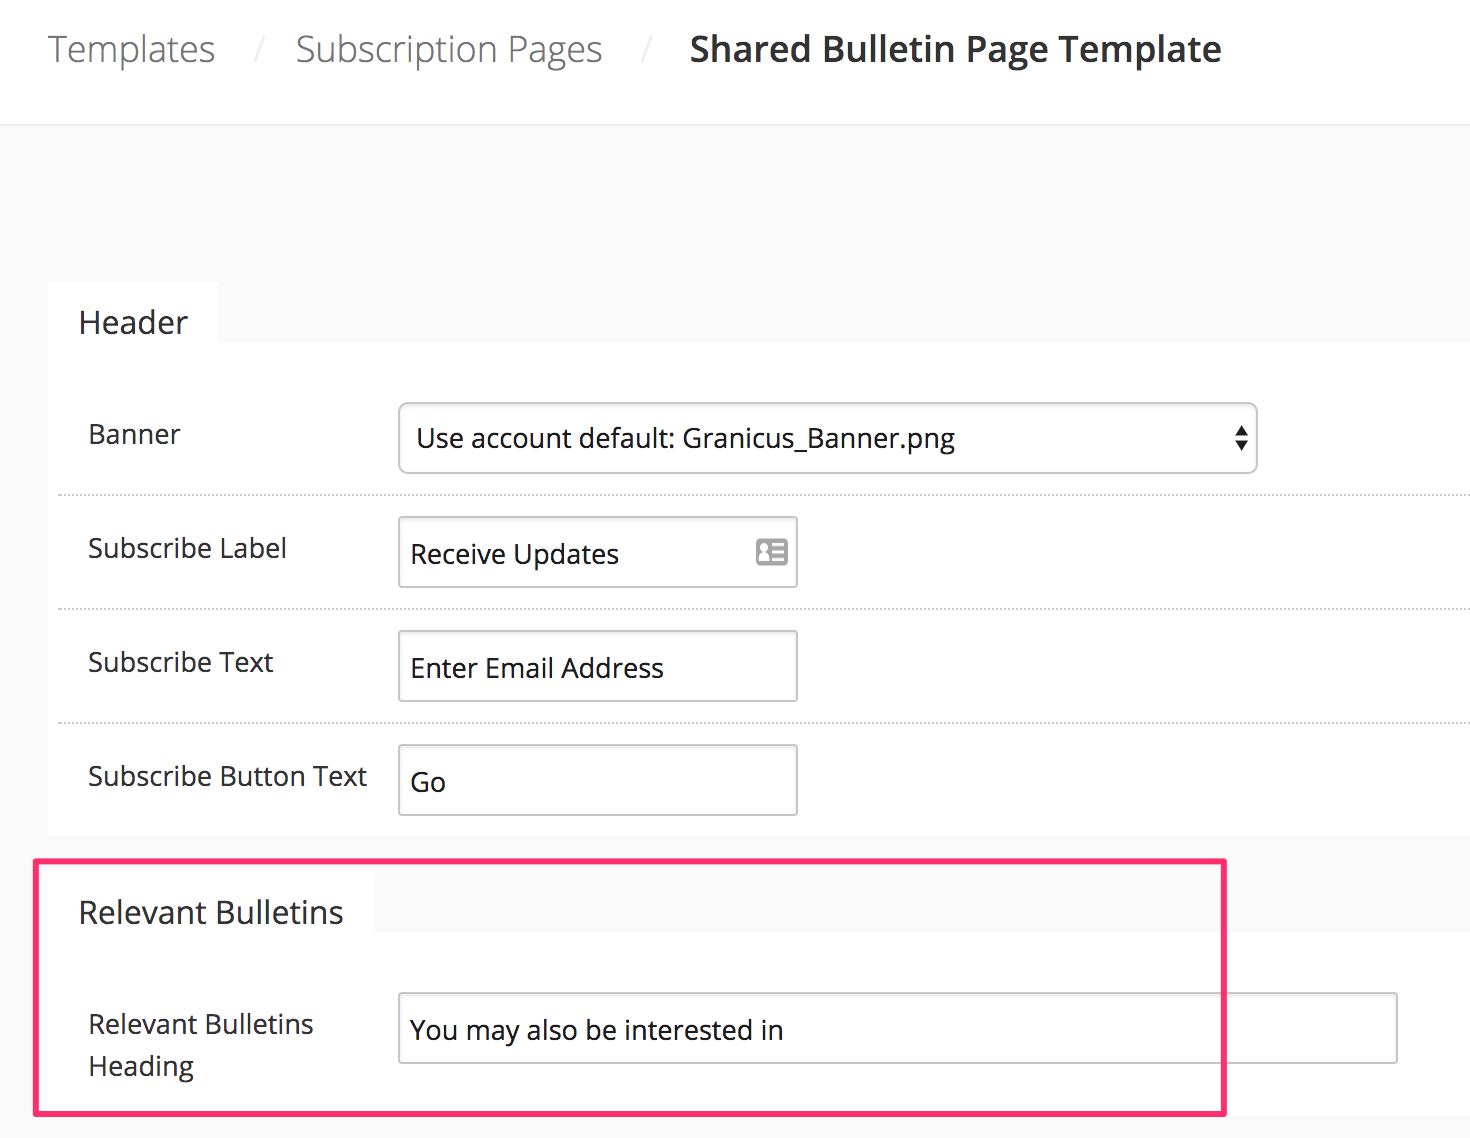Viewport: 1470px width, 1138px height.
Task: Select the Relevant Bulletins section tab
Action: [211, 912]
